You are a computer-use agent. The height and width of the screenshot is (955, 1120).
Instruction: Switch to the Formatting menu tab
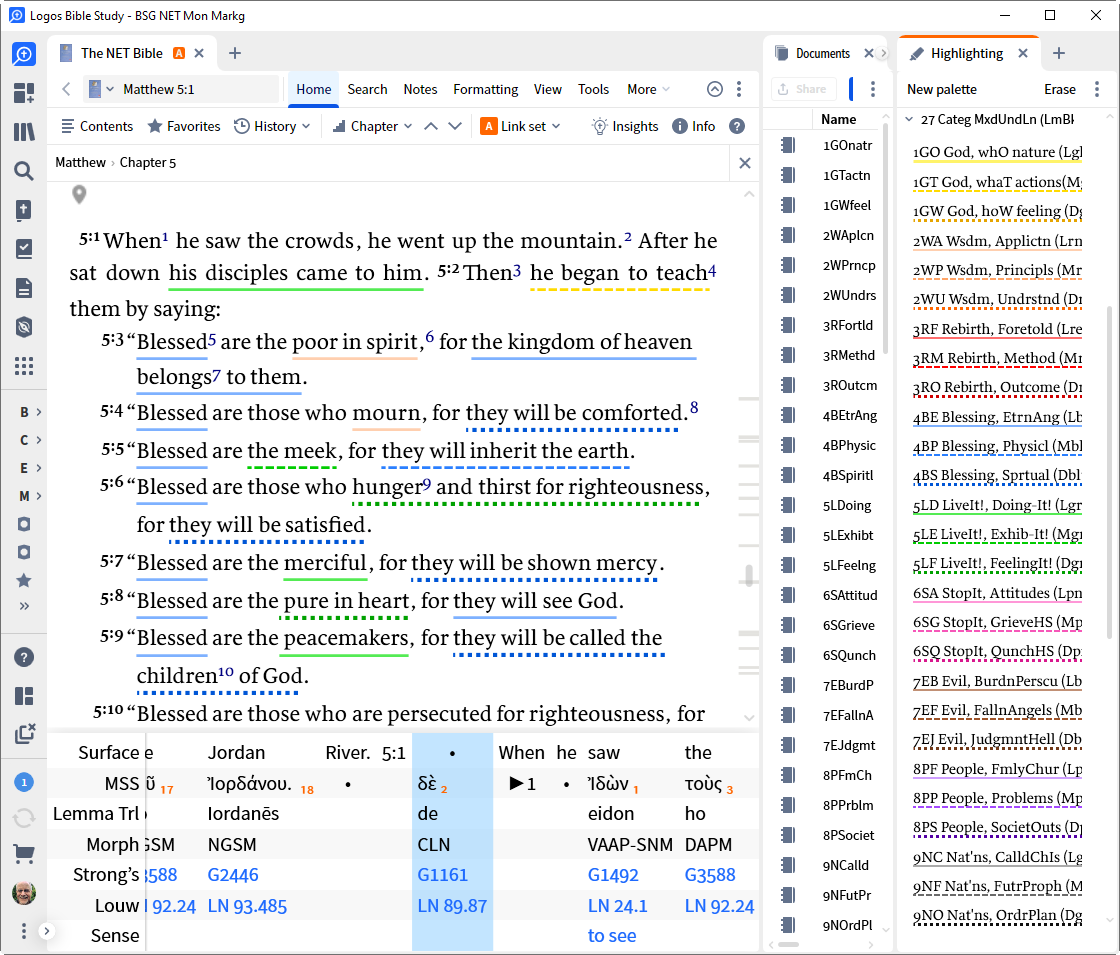coord(485,89)
